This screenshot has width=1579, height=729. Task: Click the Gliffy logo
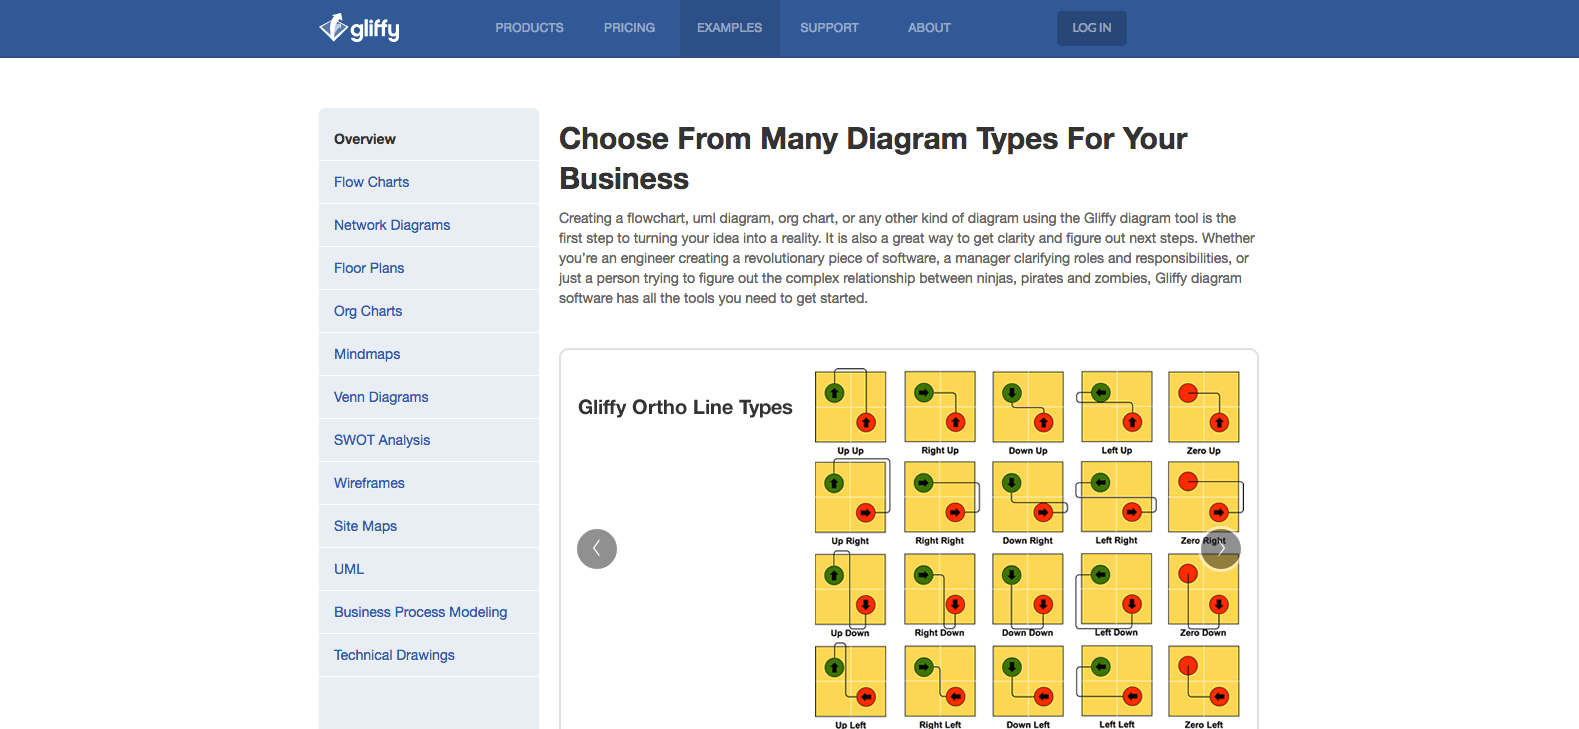359,28
